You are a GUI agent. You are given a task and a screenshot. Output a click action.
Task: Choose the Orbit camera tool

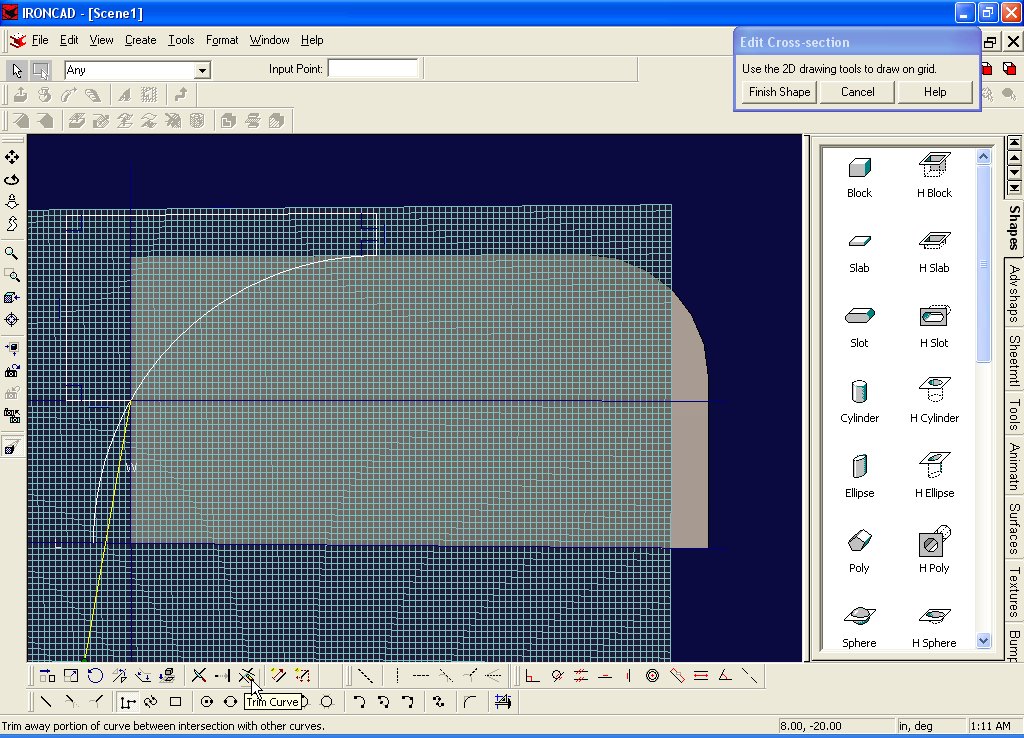12,180
